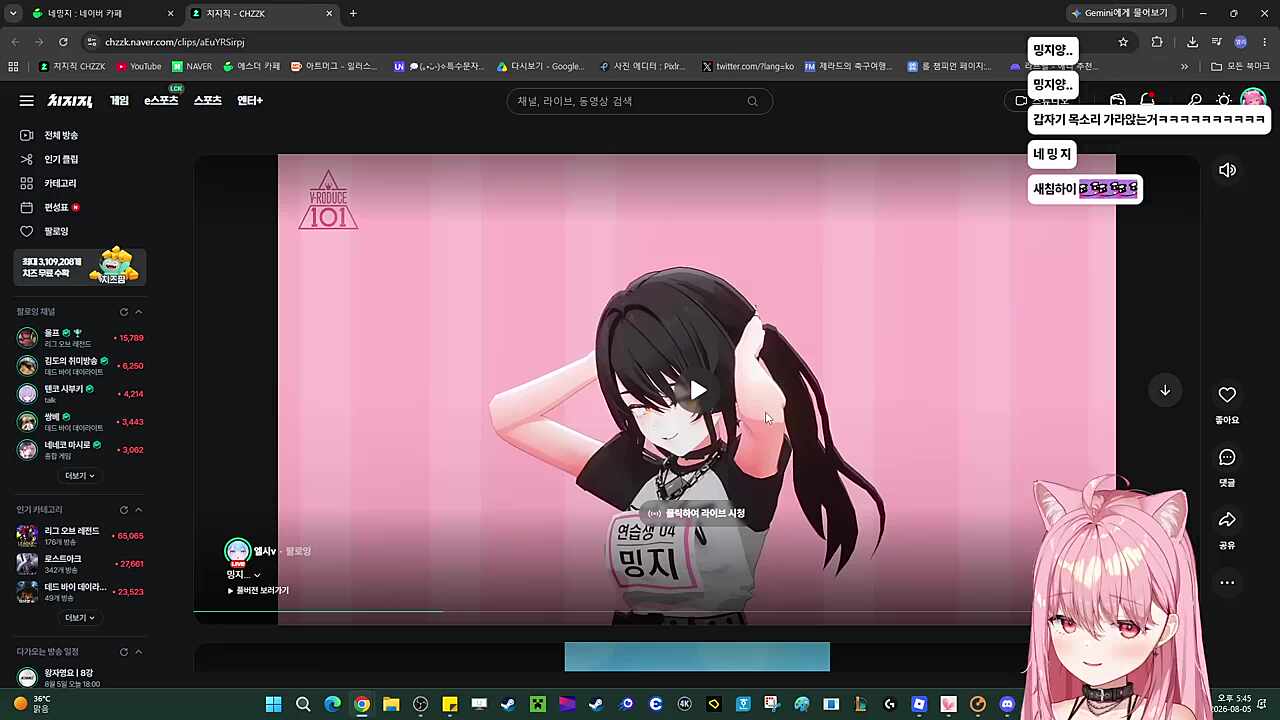Share the clip
This screenshot has width=1280, height=720.
(x=1227, y=520)
